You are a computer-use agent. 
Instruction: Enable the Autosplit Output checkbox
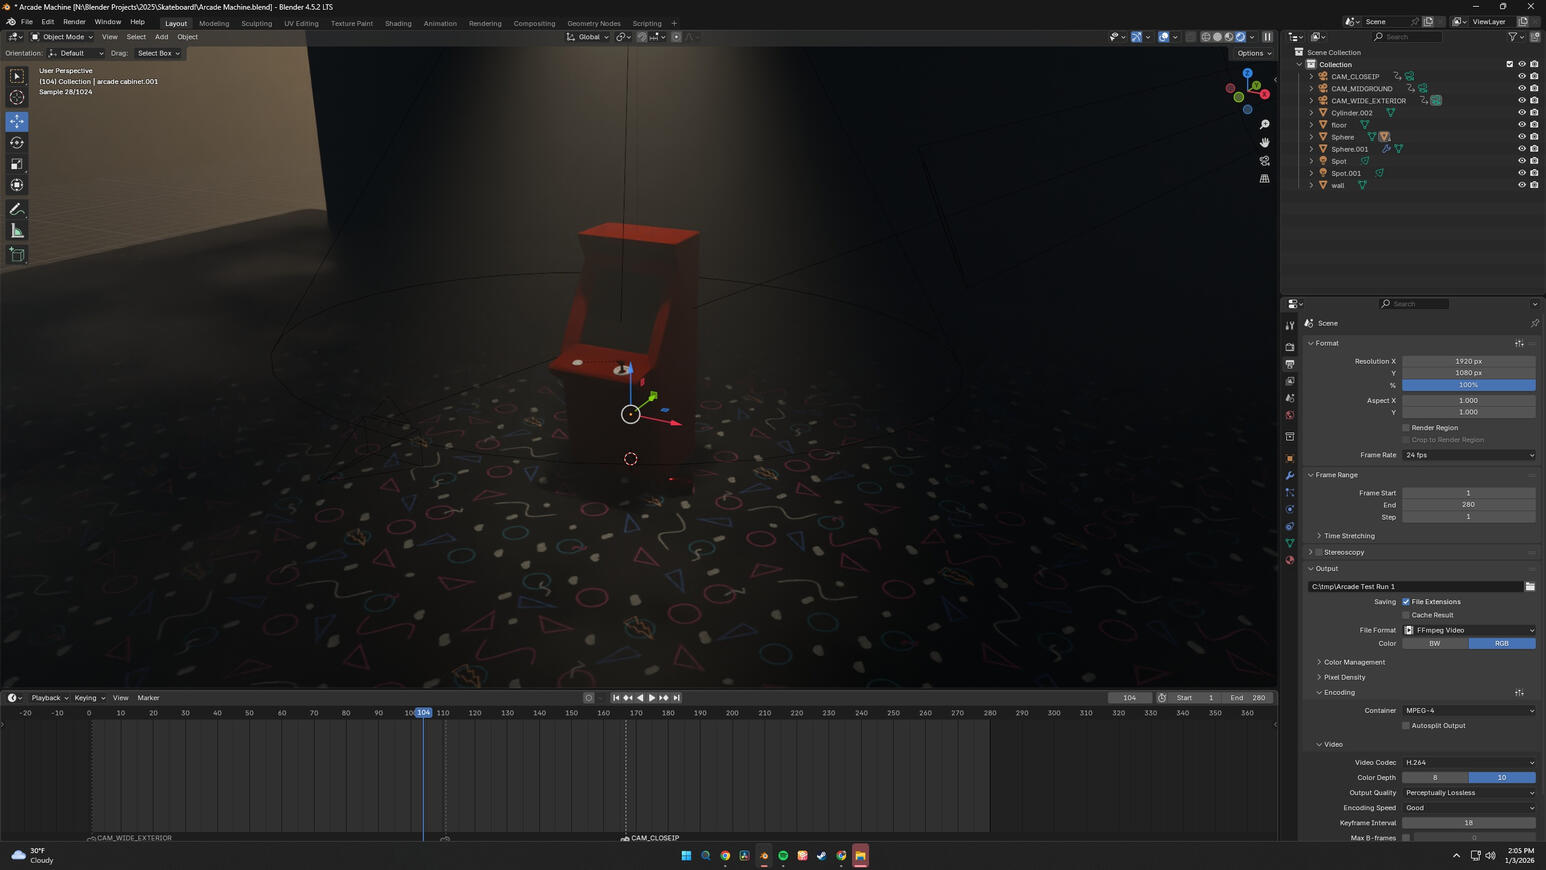(1406, 726)
